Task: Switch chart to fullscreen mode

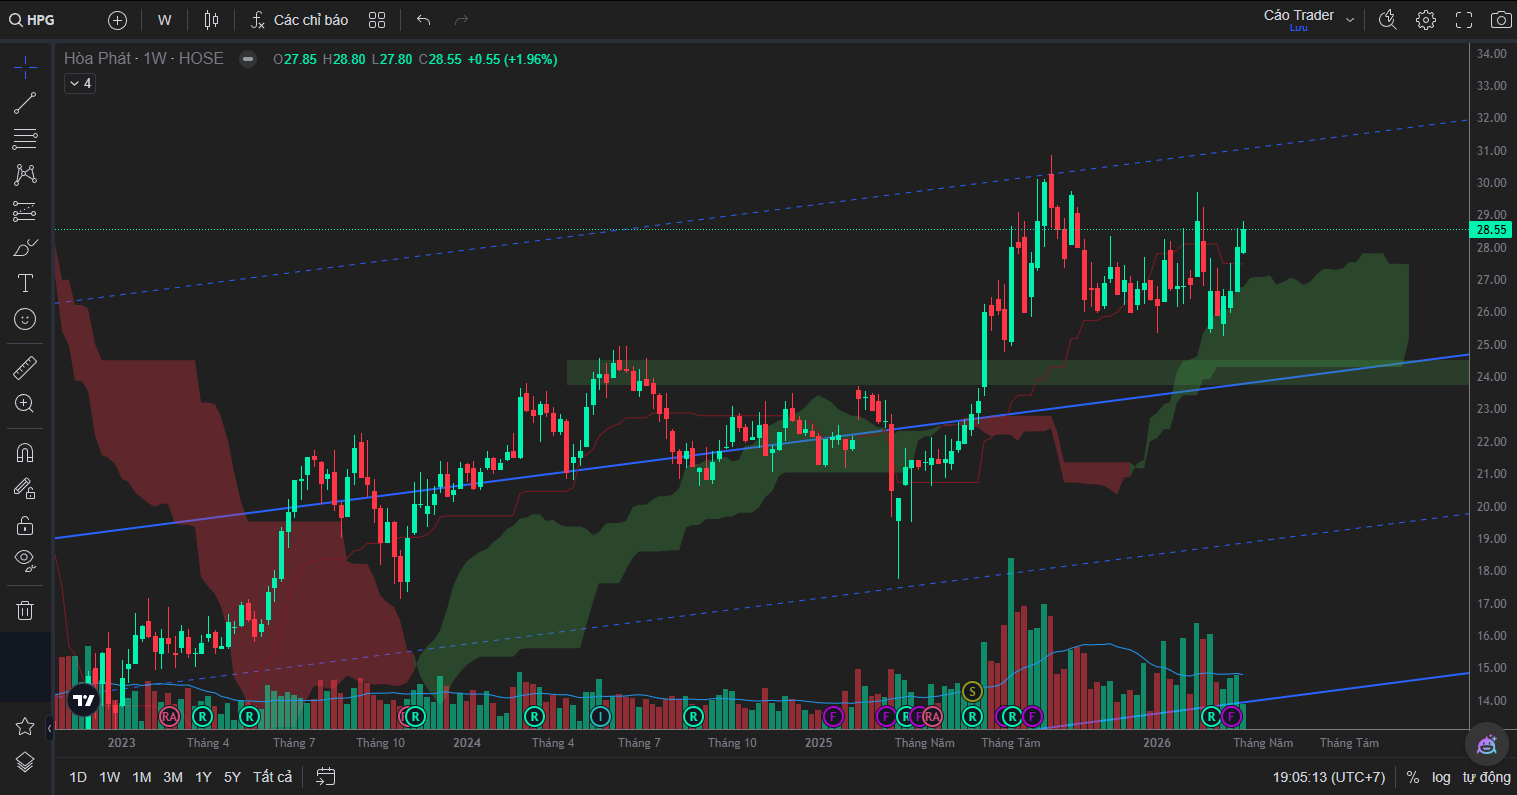Action: pyautogui.click(x=1464, y=20)
